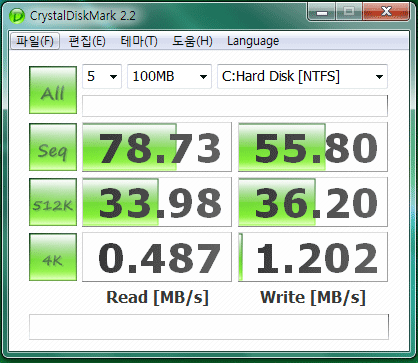Image resolution: width=418 pixels, height=363 pixels.
Task: Select the sequential write result 55.80
Action: point(313,147)
